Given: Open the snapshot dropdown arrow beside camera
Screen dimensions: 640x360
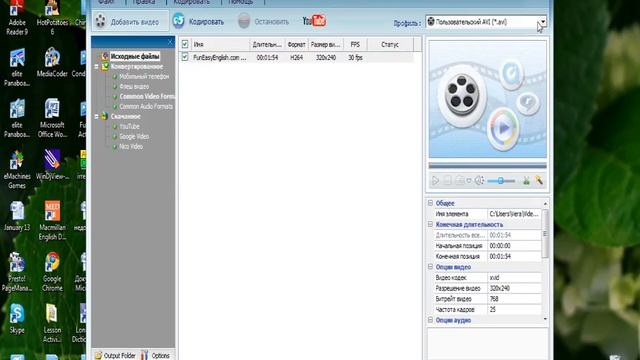Looking at the screenshot, I should coord(469,180).
